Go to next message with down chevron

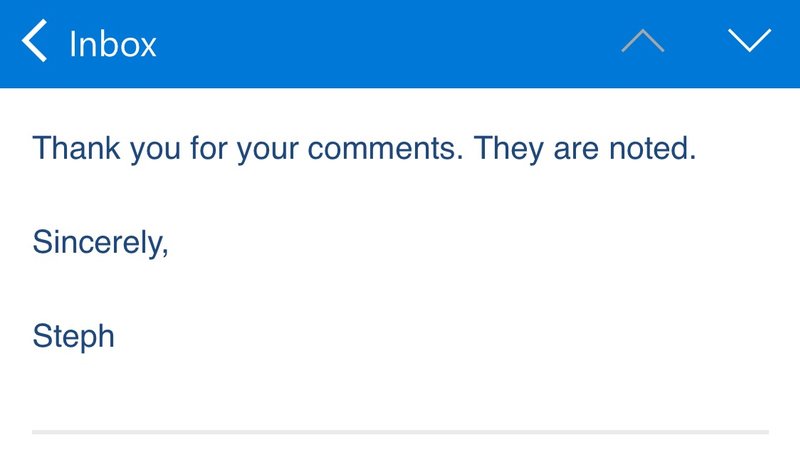click(749, 42)
